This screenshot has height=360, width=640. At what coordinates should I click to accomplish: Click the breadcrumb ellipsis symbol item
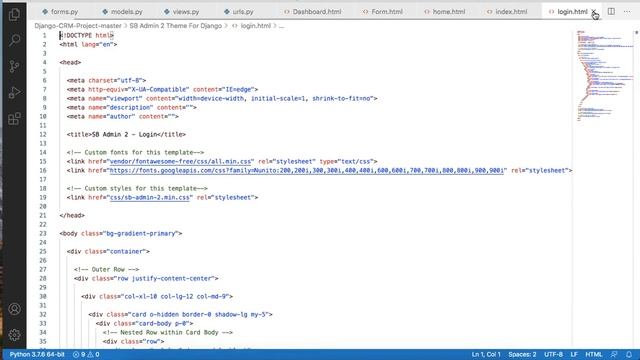(x=281, y=26)
